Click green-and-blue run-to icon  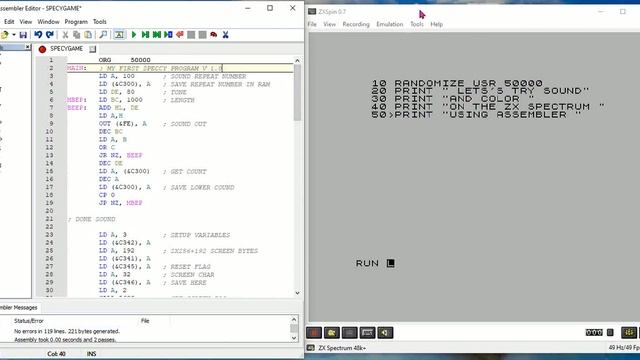[x=168, y=35]
